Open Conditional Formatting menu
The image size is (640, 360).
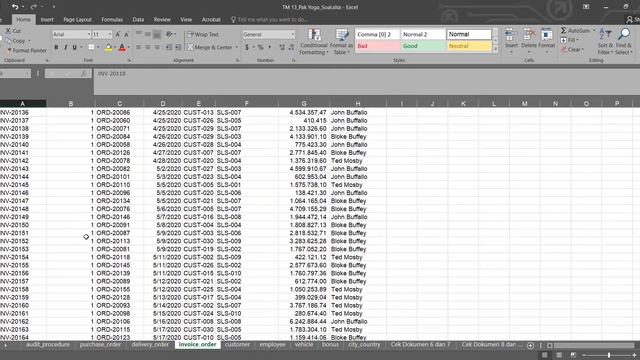pyautogui.click(x=313, y=41)
